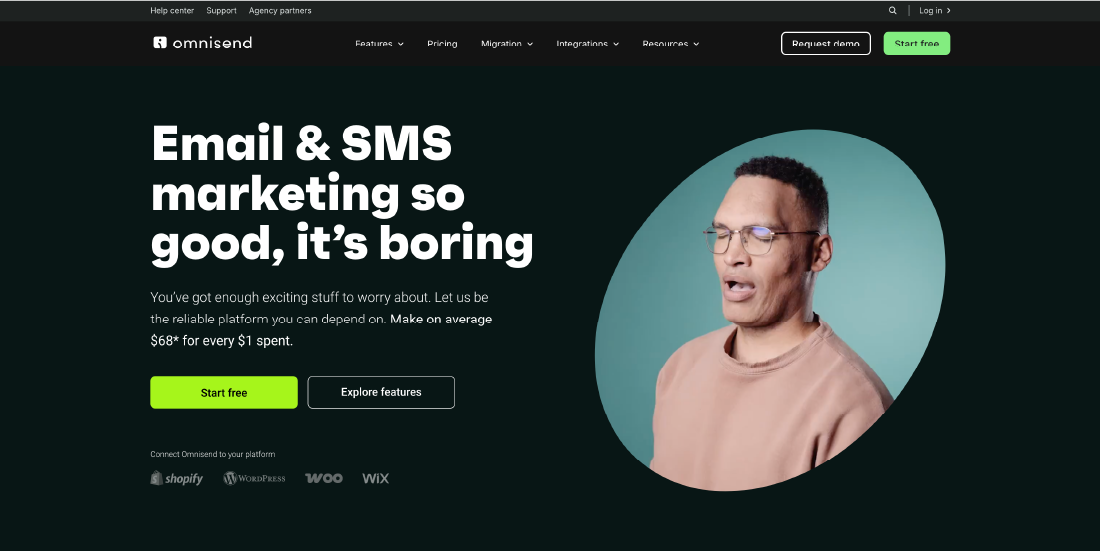This screenshot has height=551, width=1100.
Task: Expand the Migration dropdown menu
Action: [507, 44]
